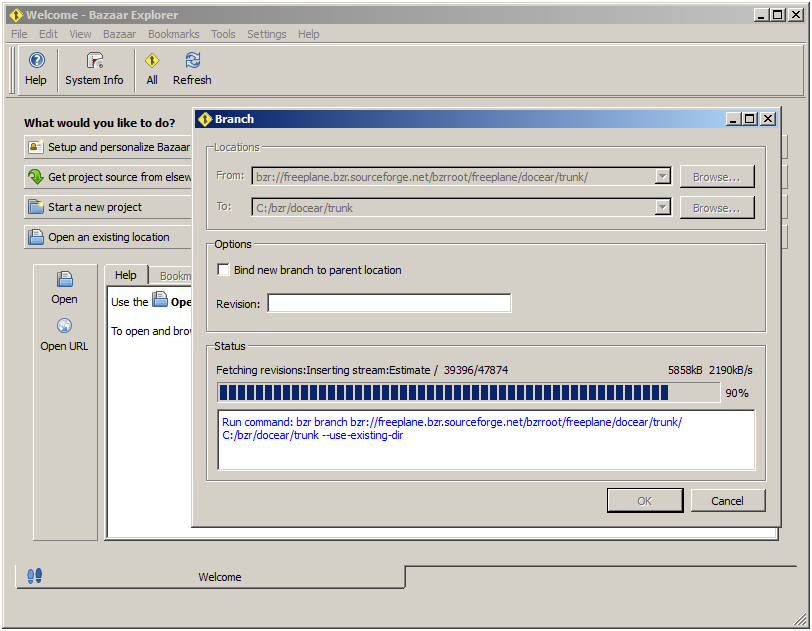The height and width of the screenshot is (631, 812).
Task: Click Browse button for To location
Action: (717, 208)
